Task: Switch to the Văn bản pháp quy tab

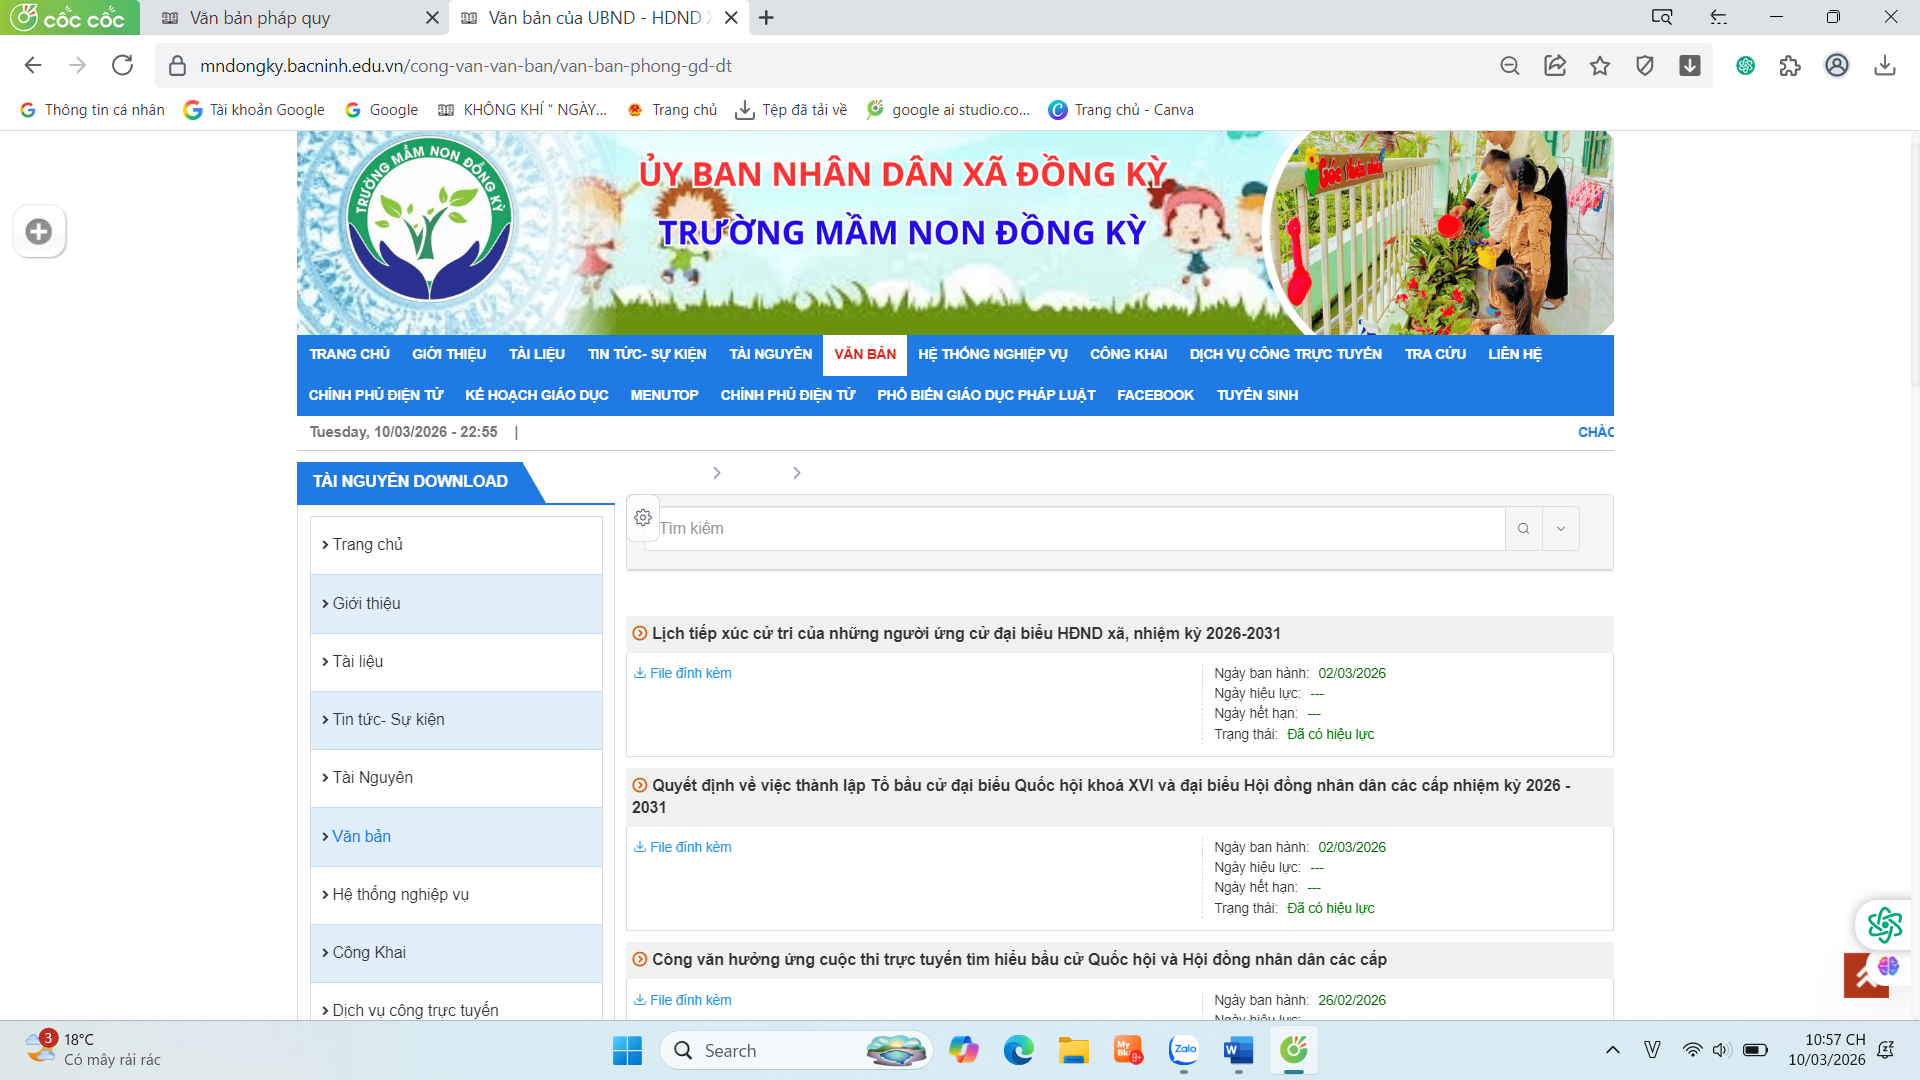Action: (x=260, y=18)
